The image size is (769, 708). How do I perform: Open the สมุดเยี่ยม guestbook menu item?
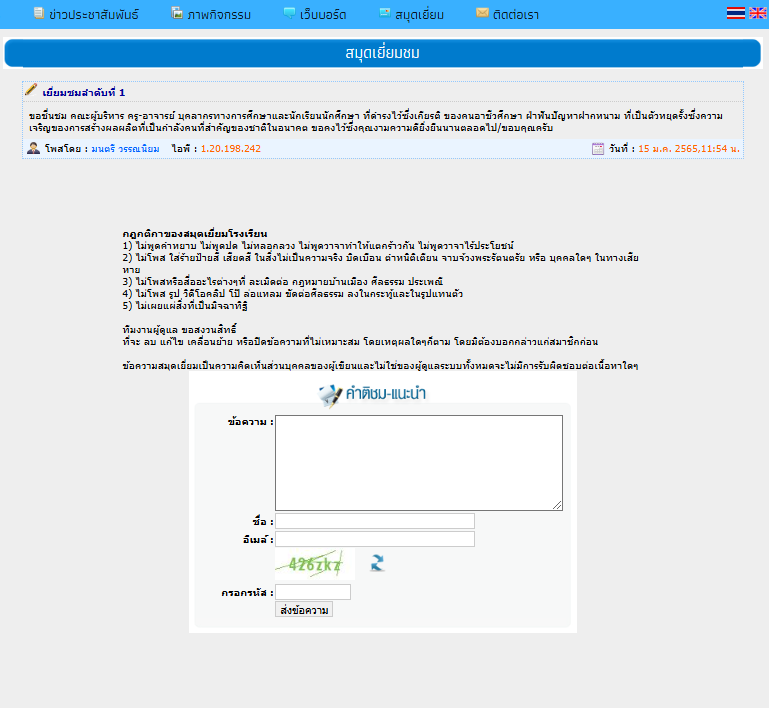pyautogui.click(x=419, y=15)
